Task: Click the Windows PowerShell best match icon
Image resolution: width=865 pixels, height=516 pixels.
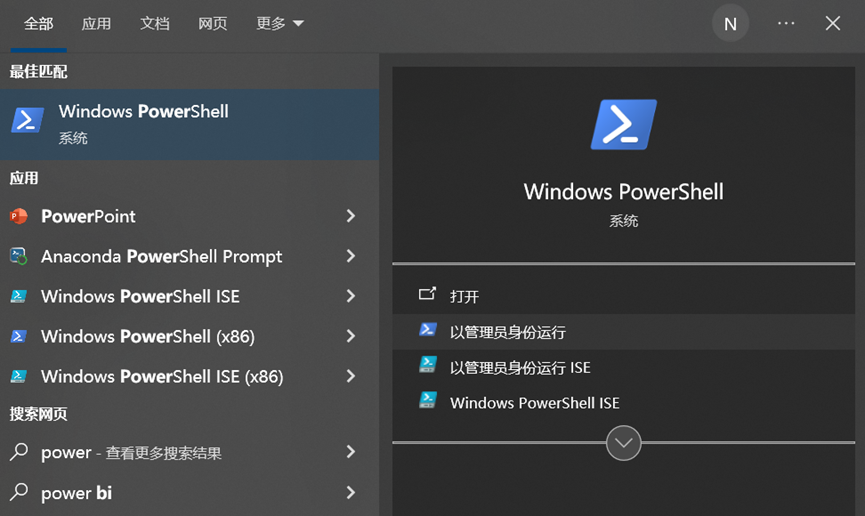Action: (27, 120)
